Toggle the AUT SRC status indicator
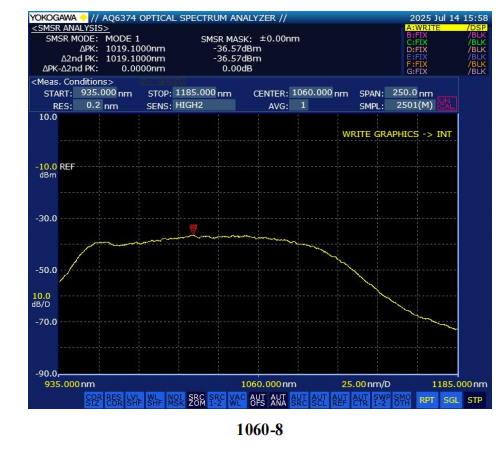This screenshot has height=456, width=498. click(299, 400)
